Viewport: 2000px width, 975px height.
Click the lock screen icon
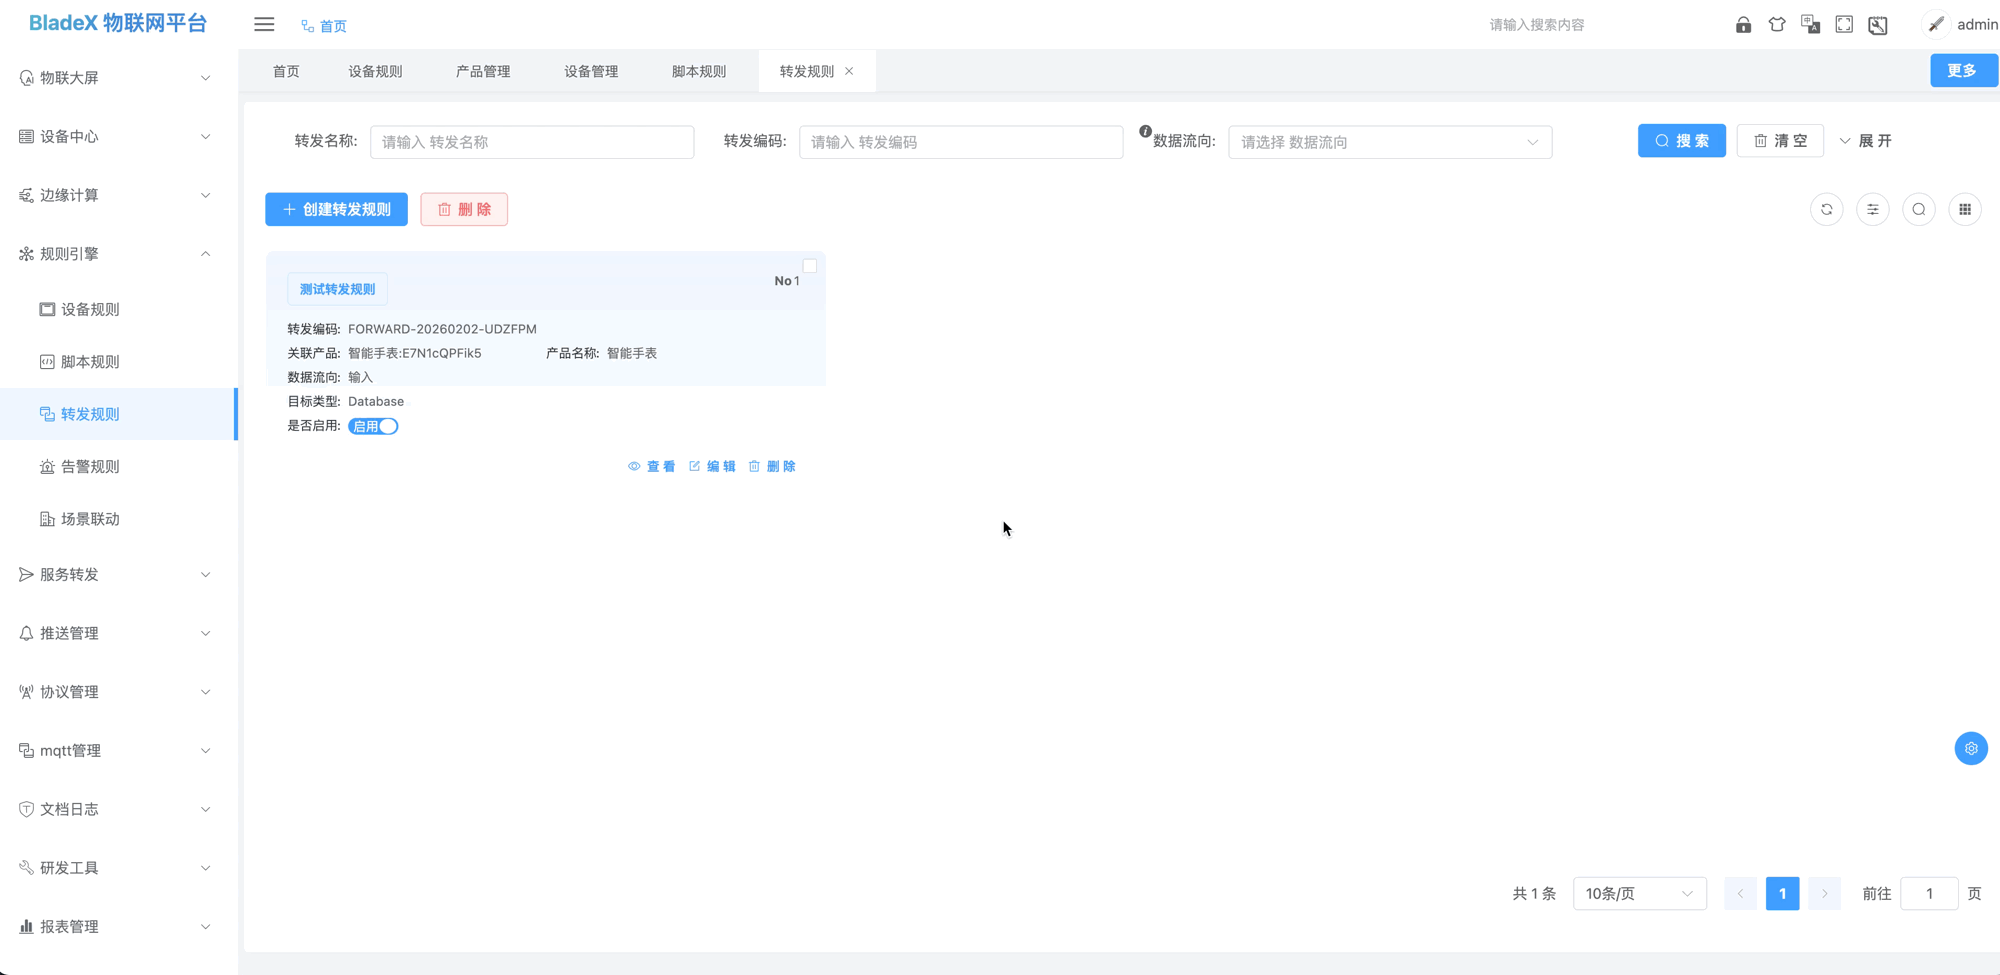(x=1743, y=25)
